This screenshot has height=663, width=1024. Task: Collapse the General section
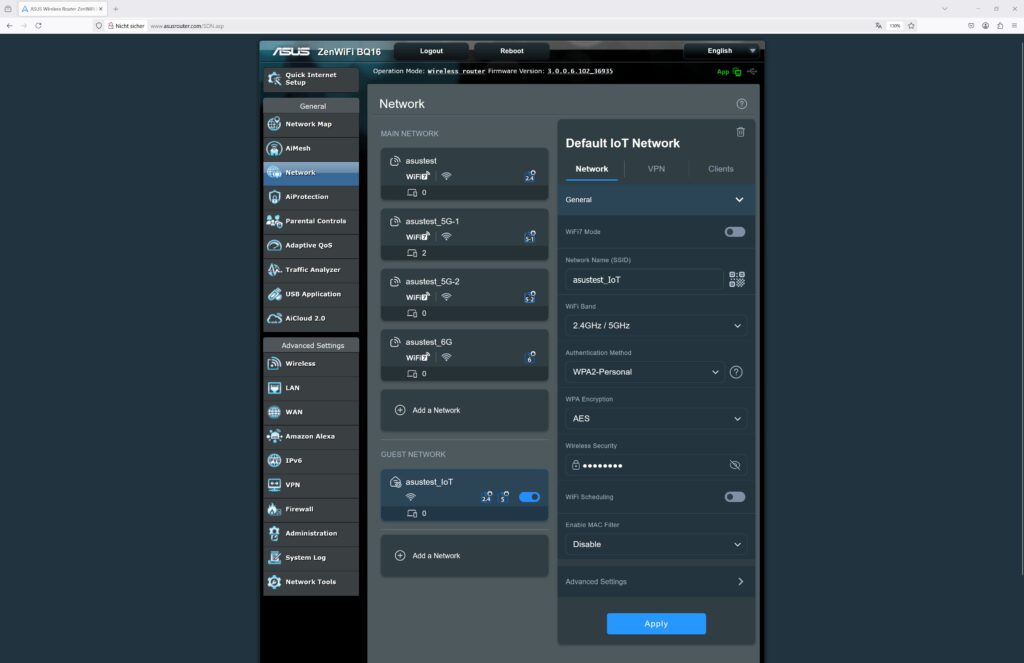656,200
